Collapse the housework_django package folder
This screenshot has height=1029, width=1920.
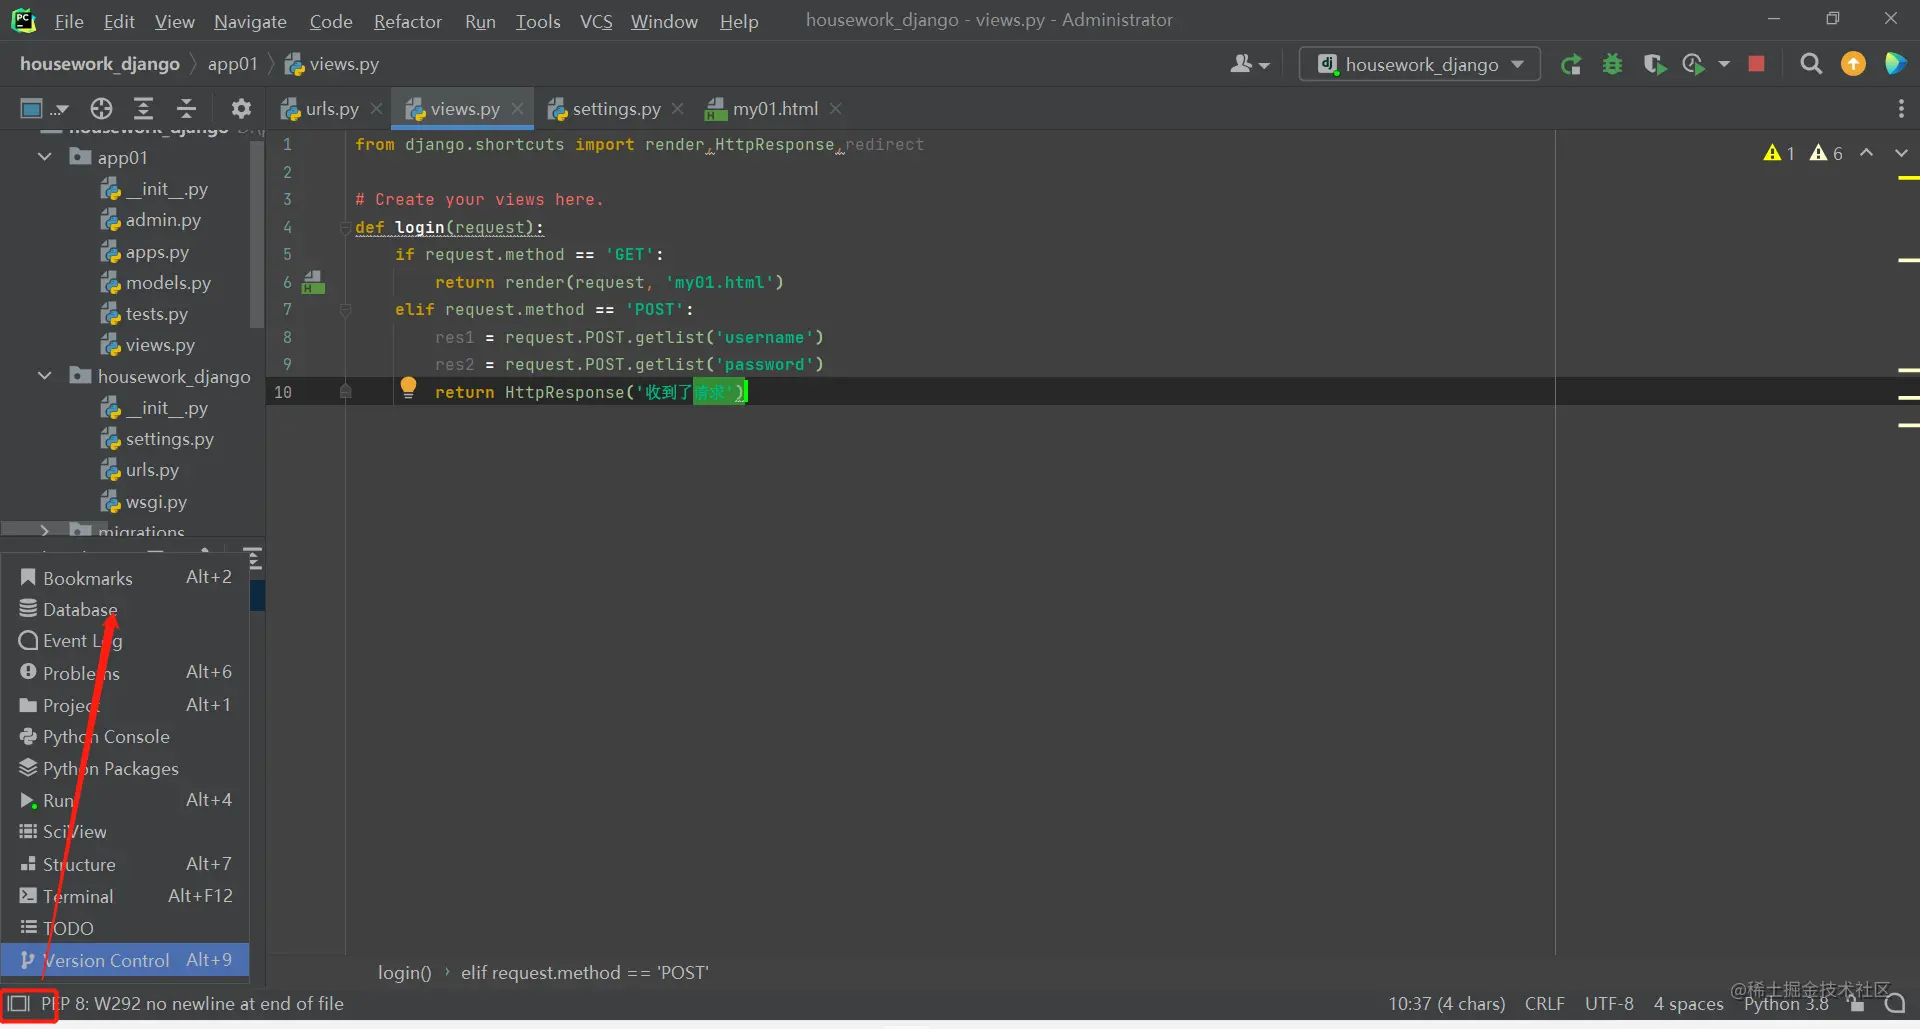45,376
